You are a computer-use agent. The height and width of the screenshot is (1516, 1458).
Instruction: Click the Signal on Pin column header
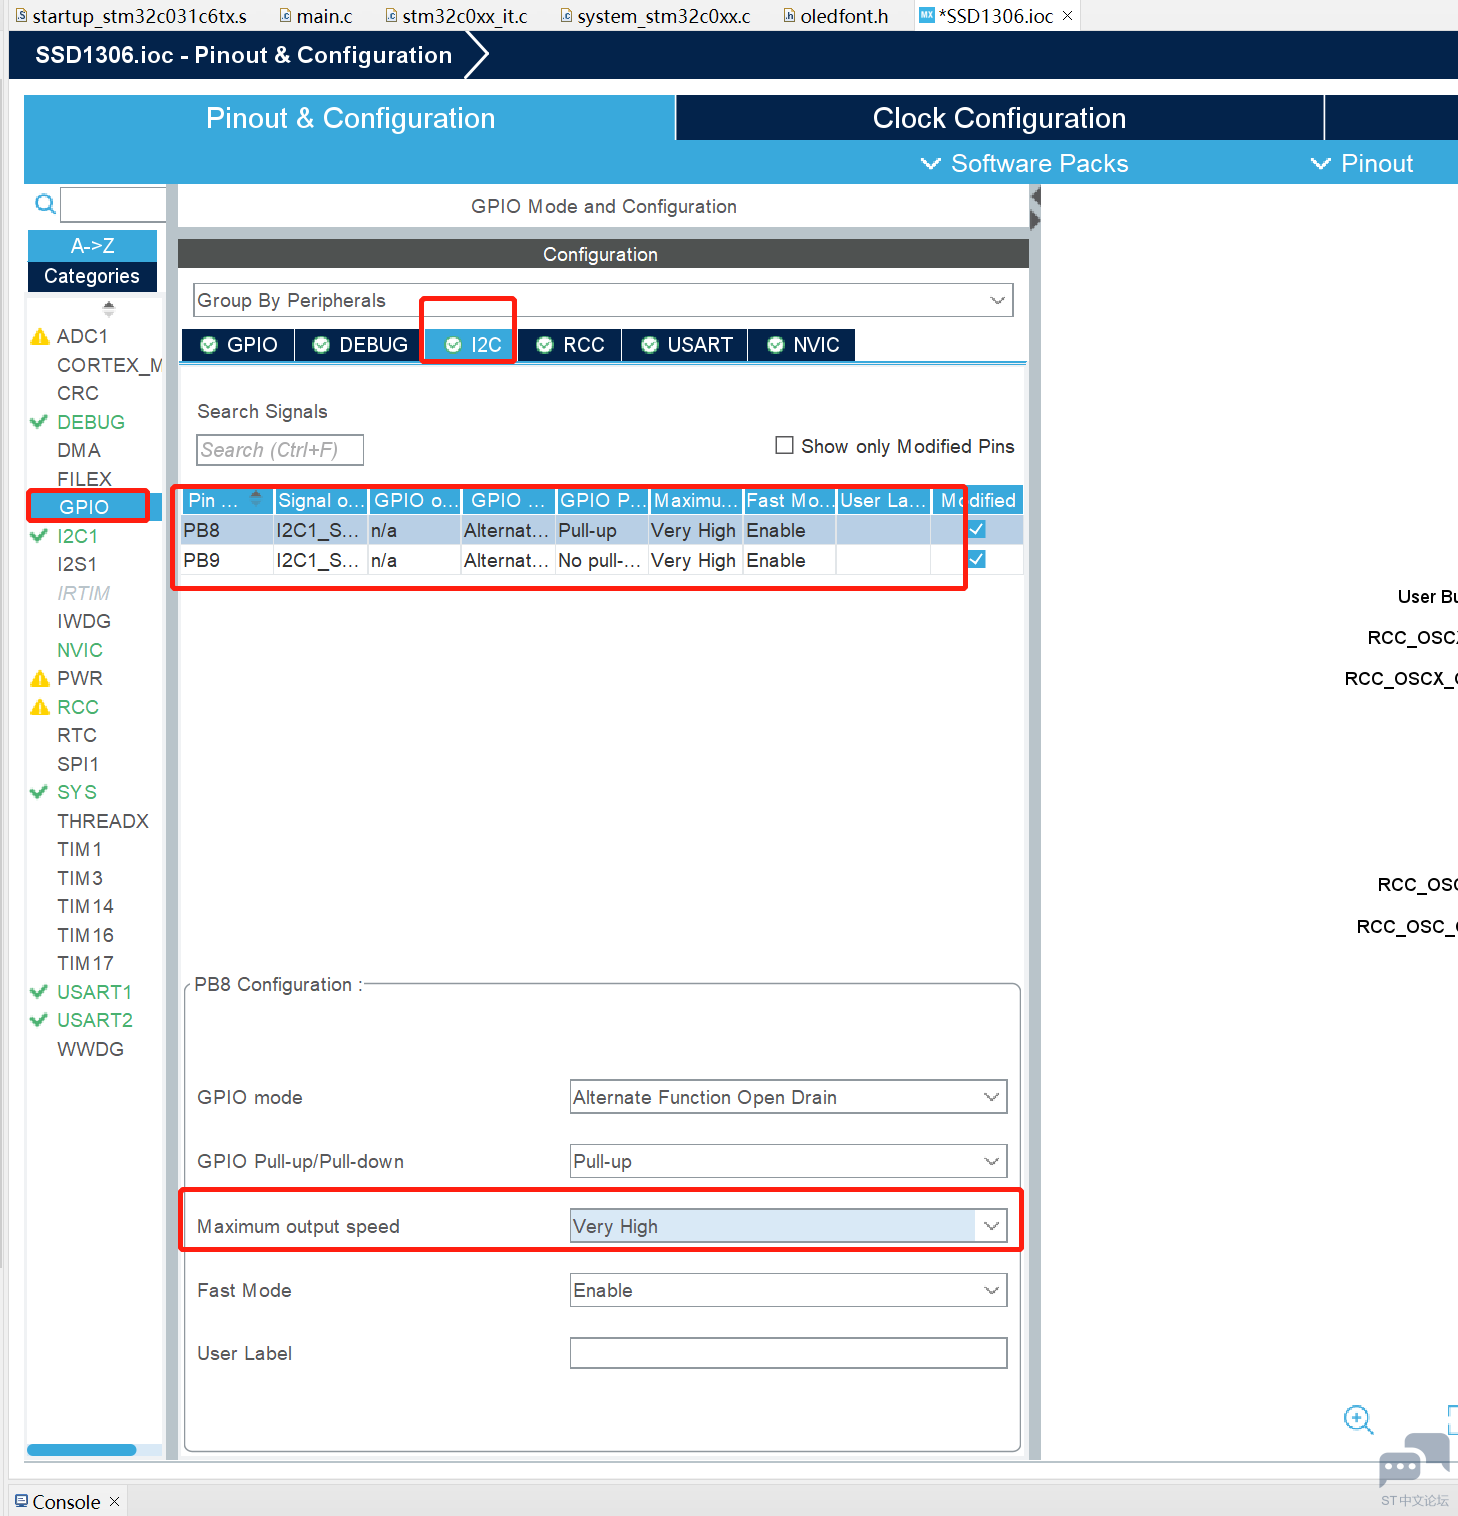(321, 500)
